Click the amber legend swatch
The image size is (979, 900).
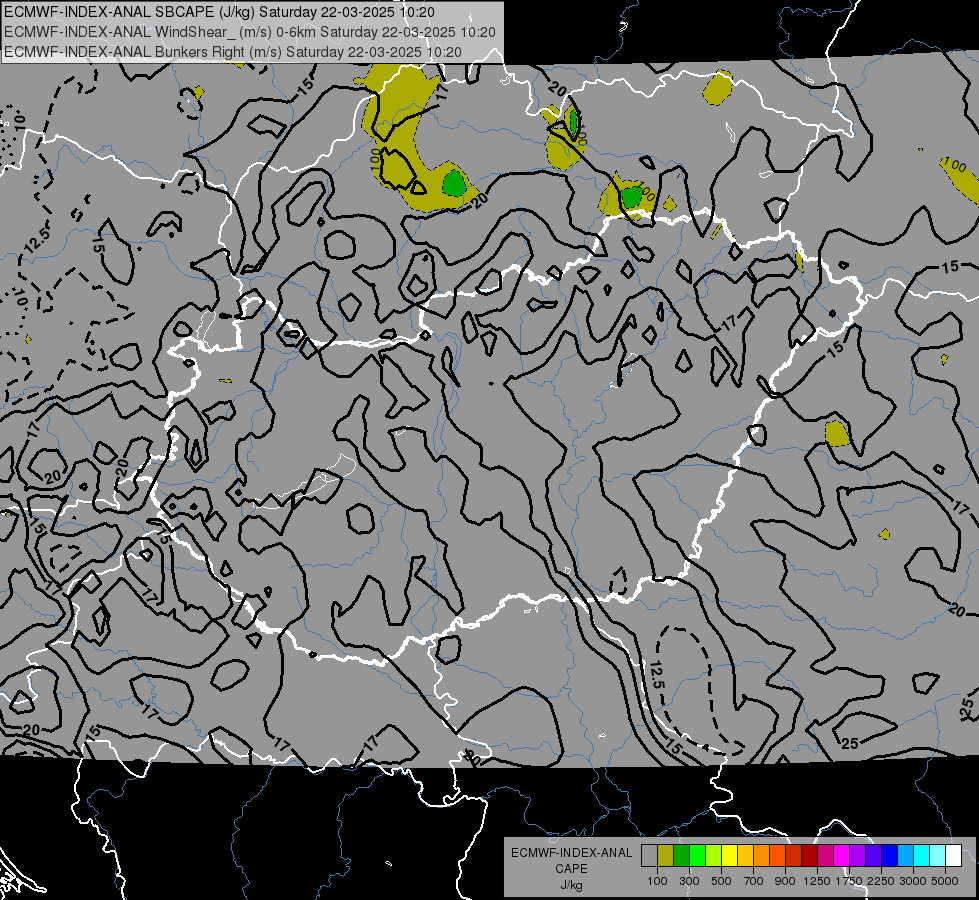[x=745, y=856]
